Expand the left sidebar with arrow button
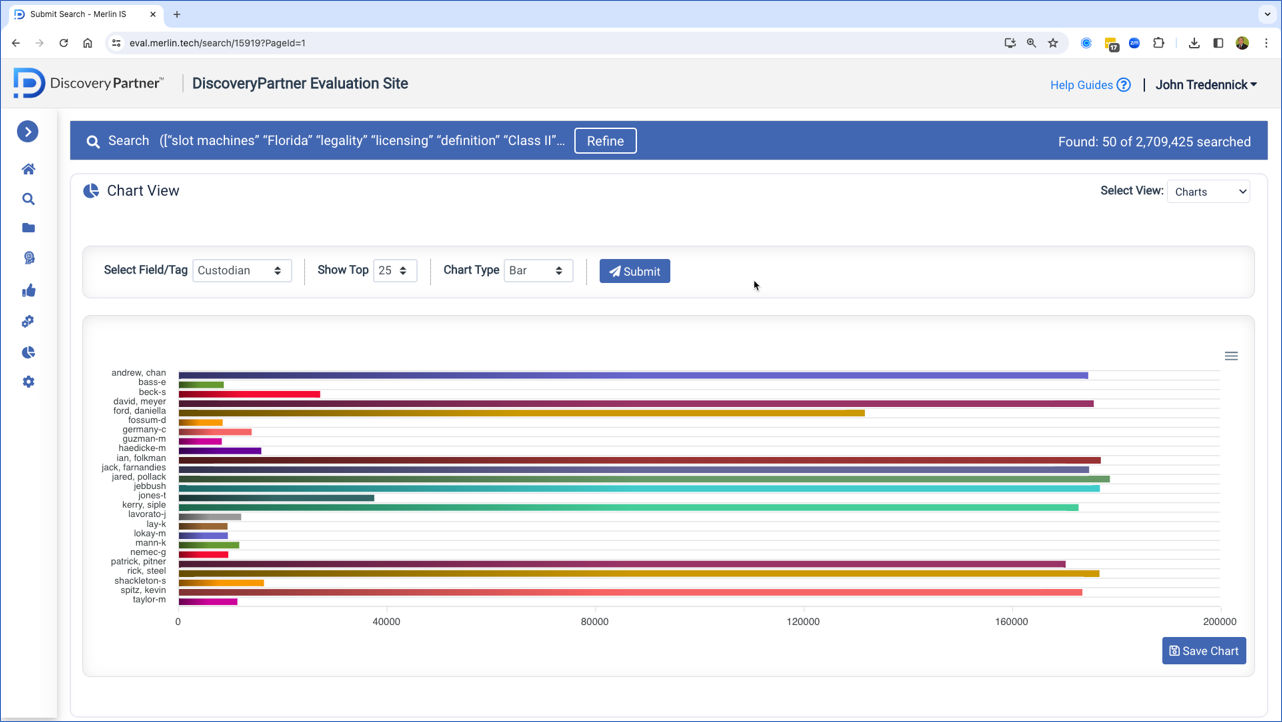Image resolution: width=1282 pixels, height=722 pixels. (x=28, y=131)
